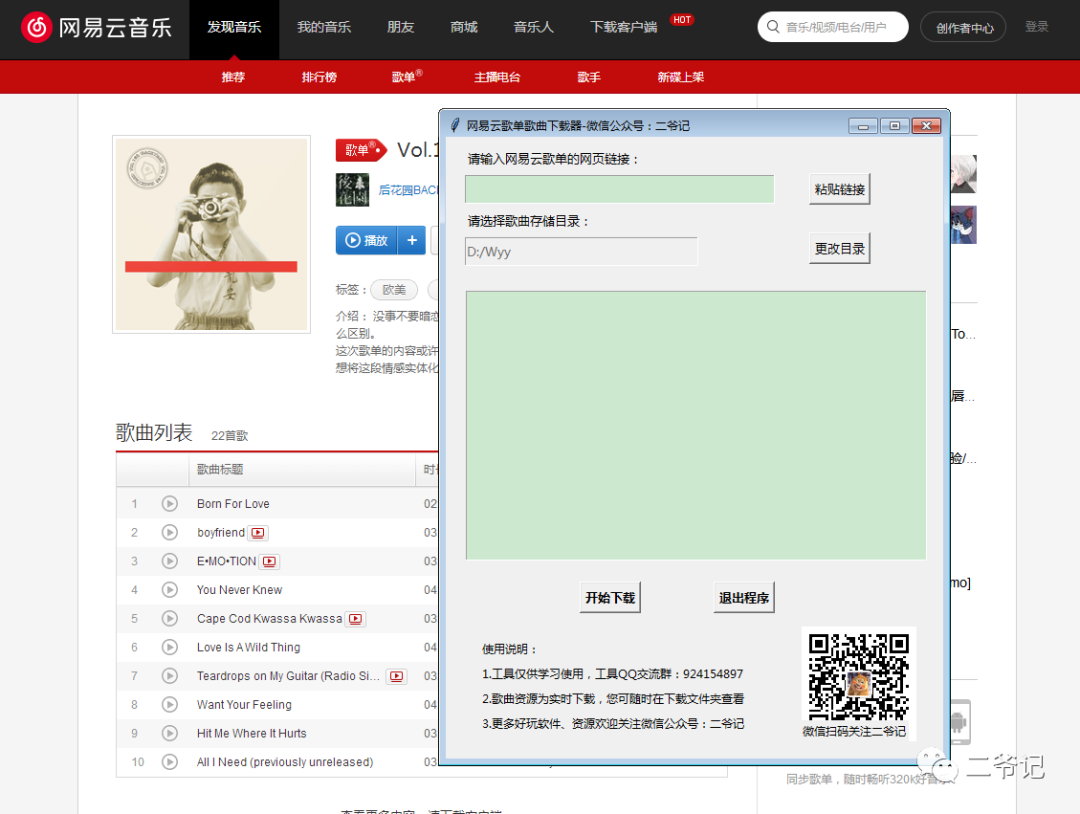Open MV icon next to E•MO•TION

coord(270,562)
